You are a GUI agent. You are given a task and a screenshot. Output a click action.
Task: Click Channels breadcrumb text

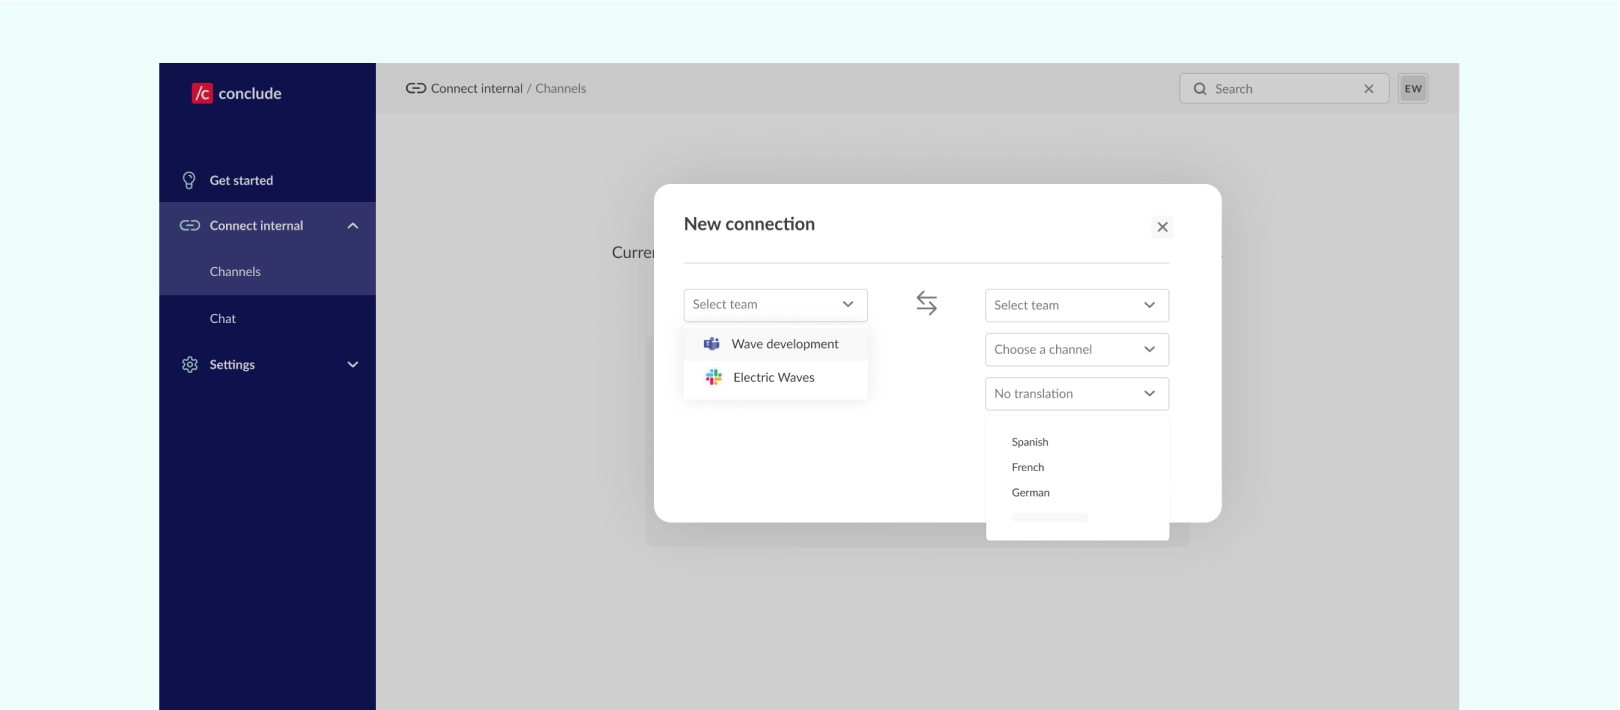pyautogui.click(x=561, y=88)
